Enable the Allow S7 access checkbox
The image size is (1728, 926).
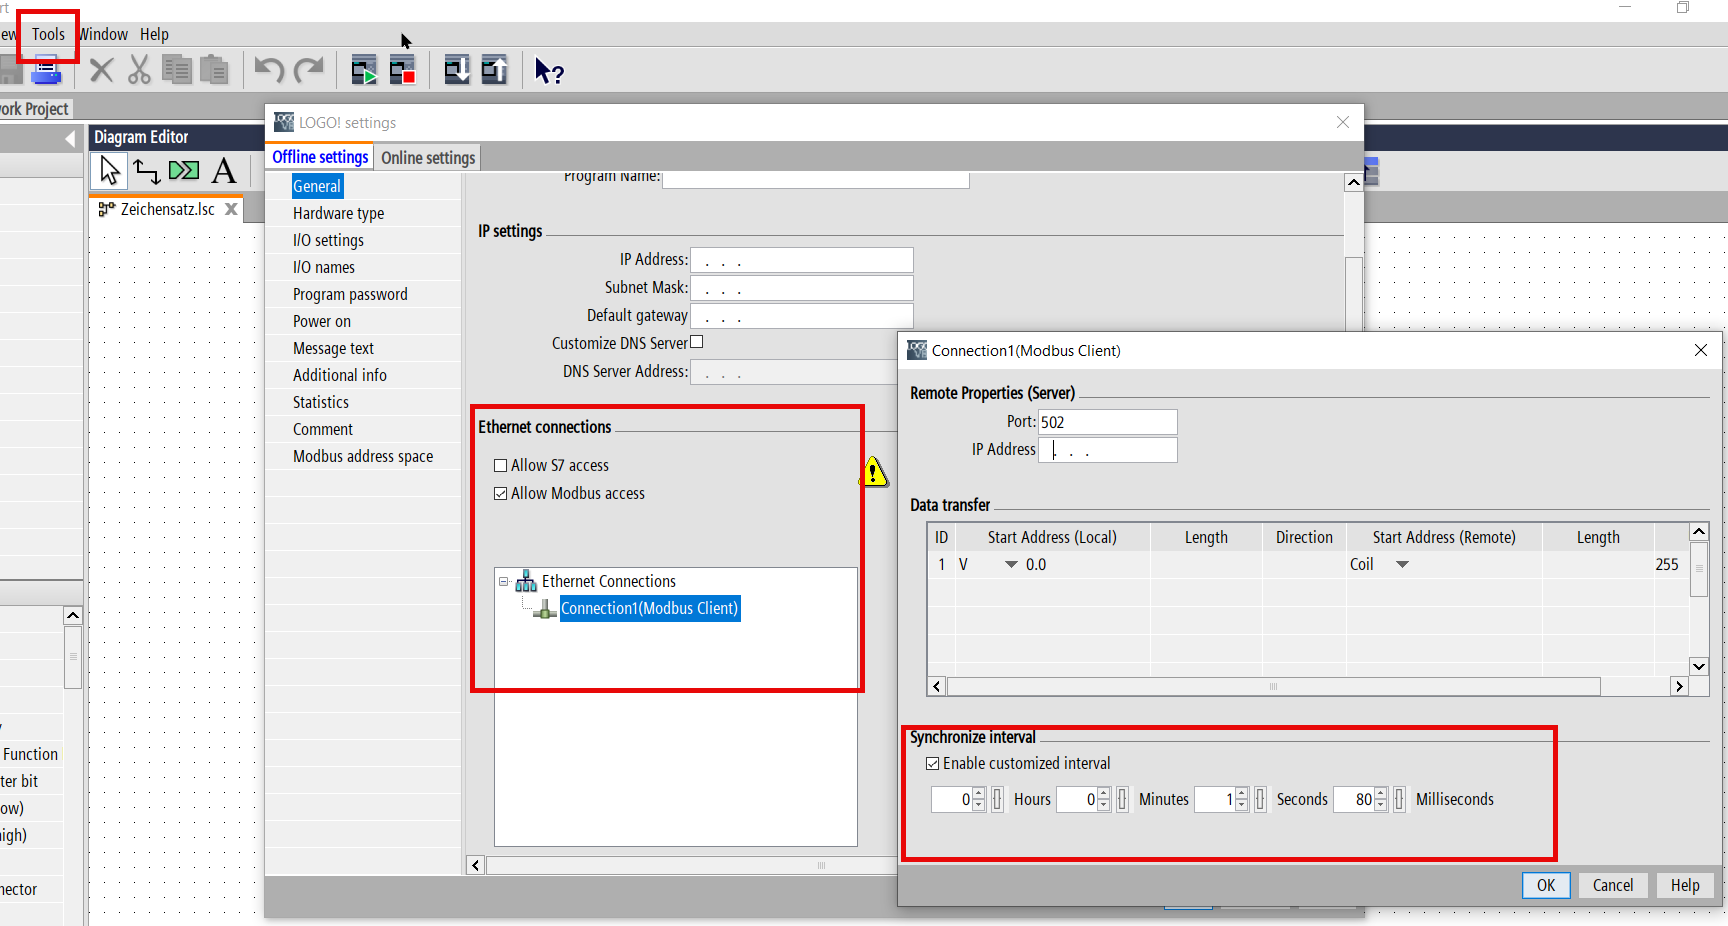[501, 466]
